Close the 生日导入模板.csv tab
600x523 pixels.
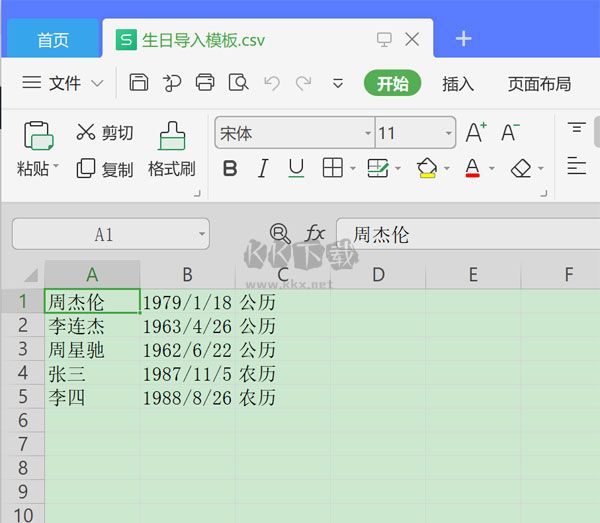point(412,39)
